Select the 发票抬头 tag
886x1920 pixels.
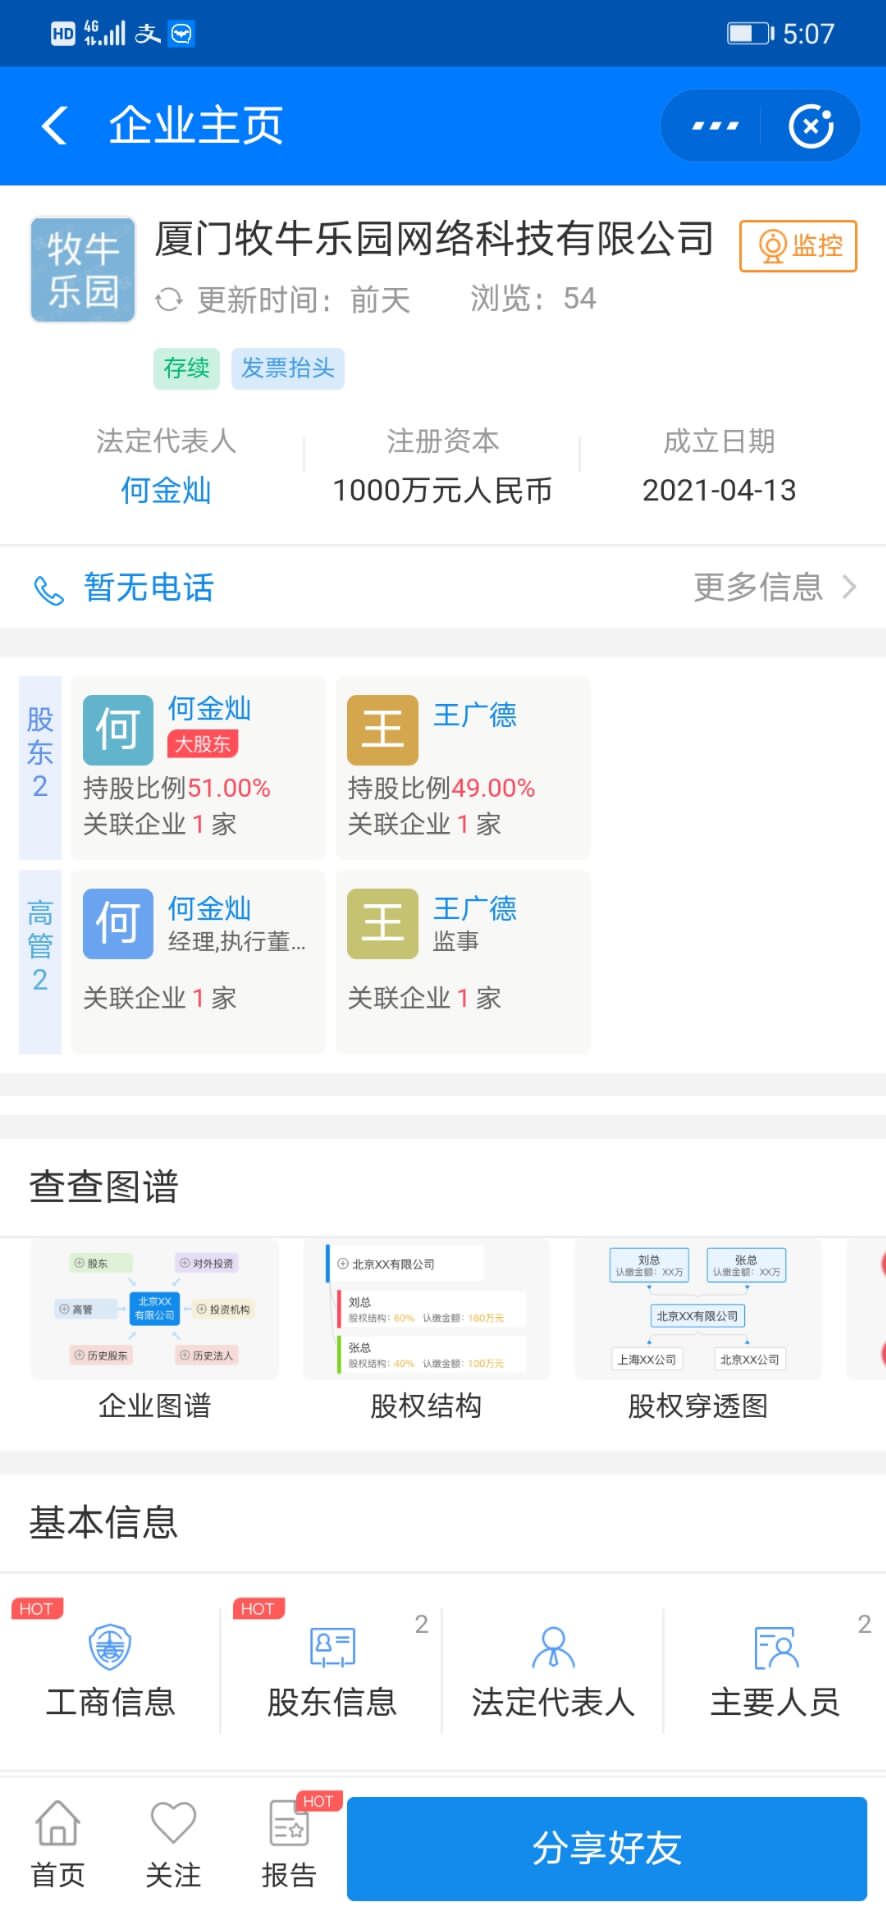click(288, 368)
